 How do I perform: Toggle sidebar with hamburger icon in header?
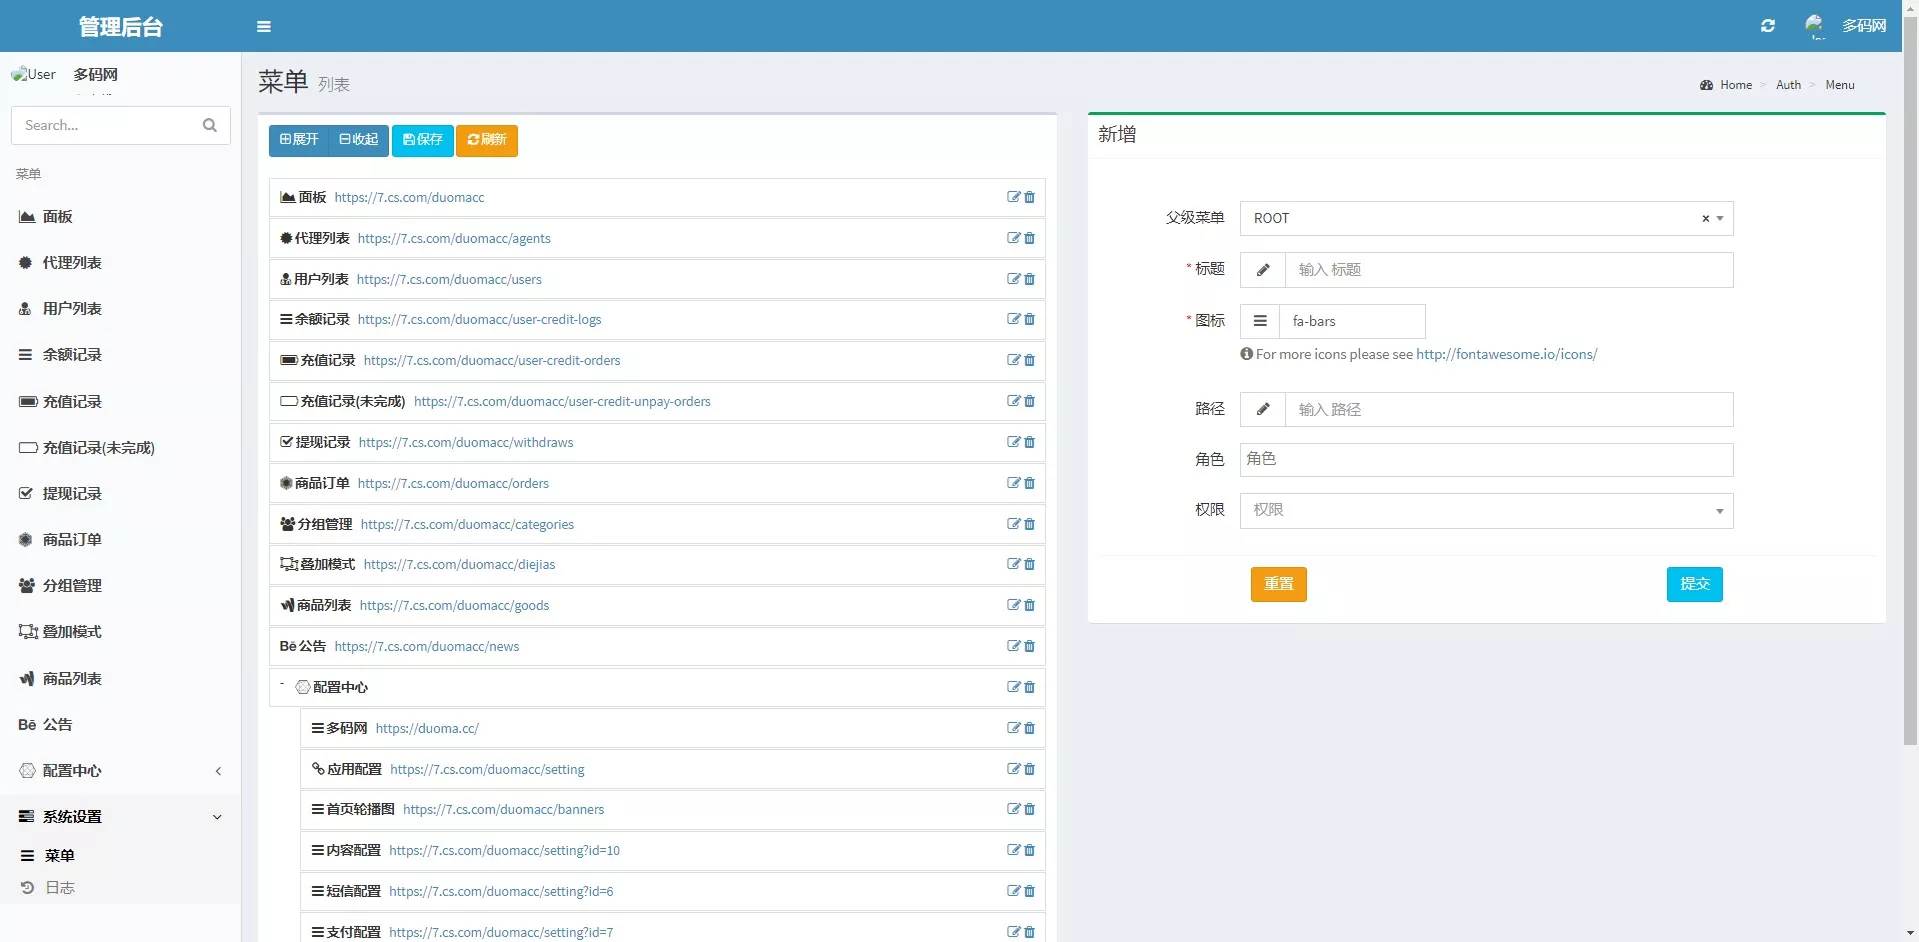point(264,27)
